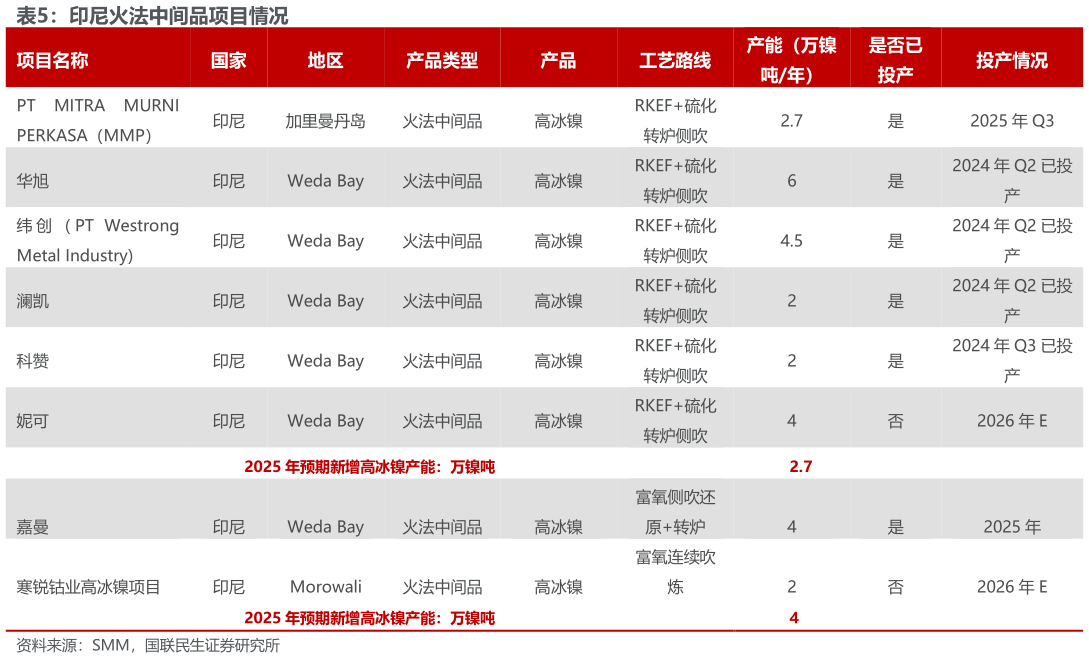Select the 妮可 project name
The image size is (1089, 658).
click(x=33, y=420)
